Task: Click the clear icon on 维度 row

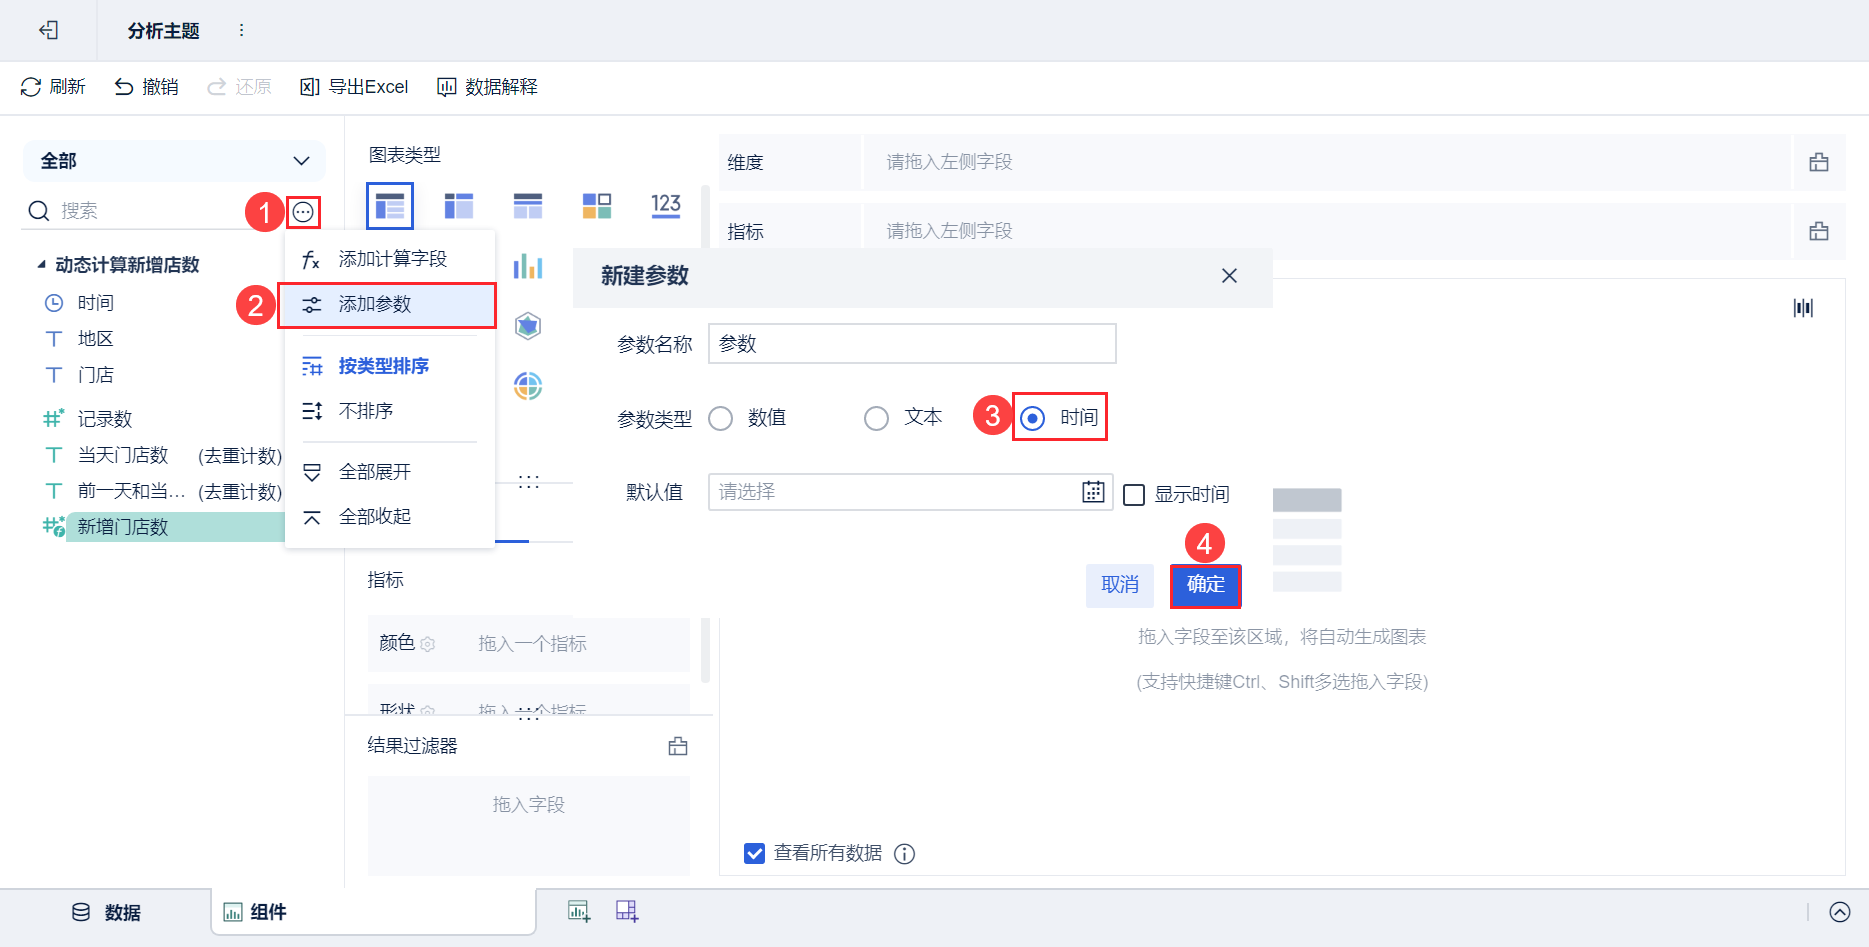Action: pos(1819,162)
